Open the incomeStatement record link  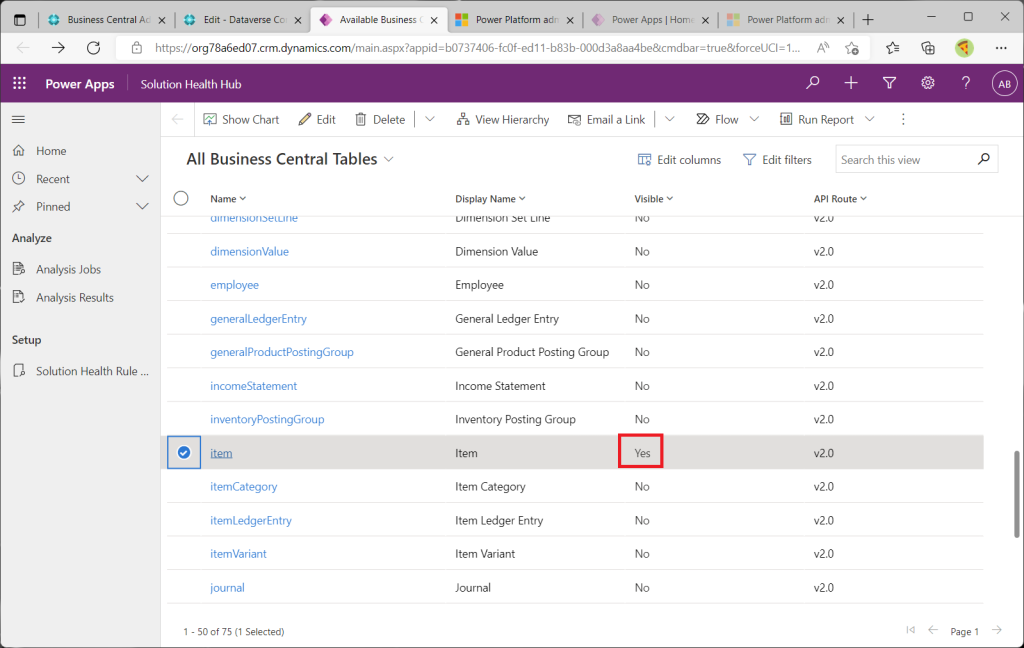pyautogui.click(x=253, y=386)
